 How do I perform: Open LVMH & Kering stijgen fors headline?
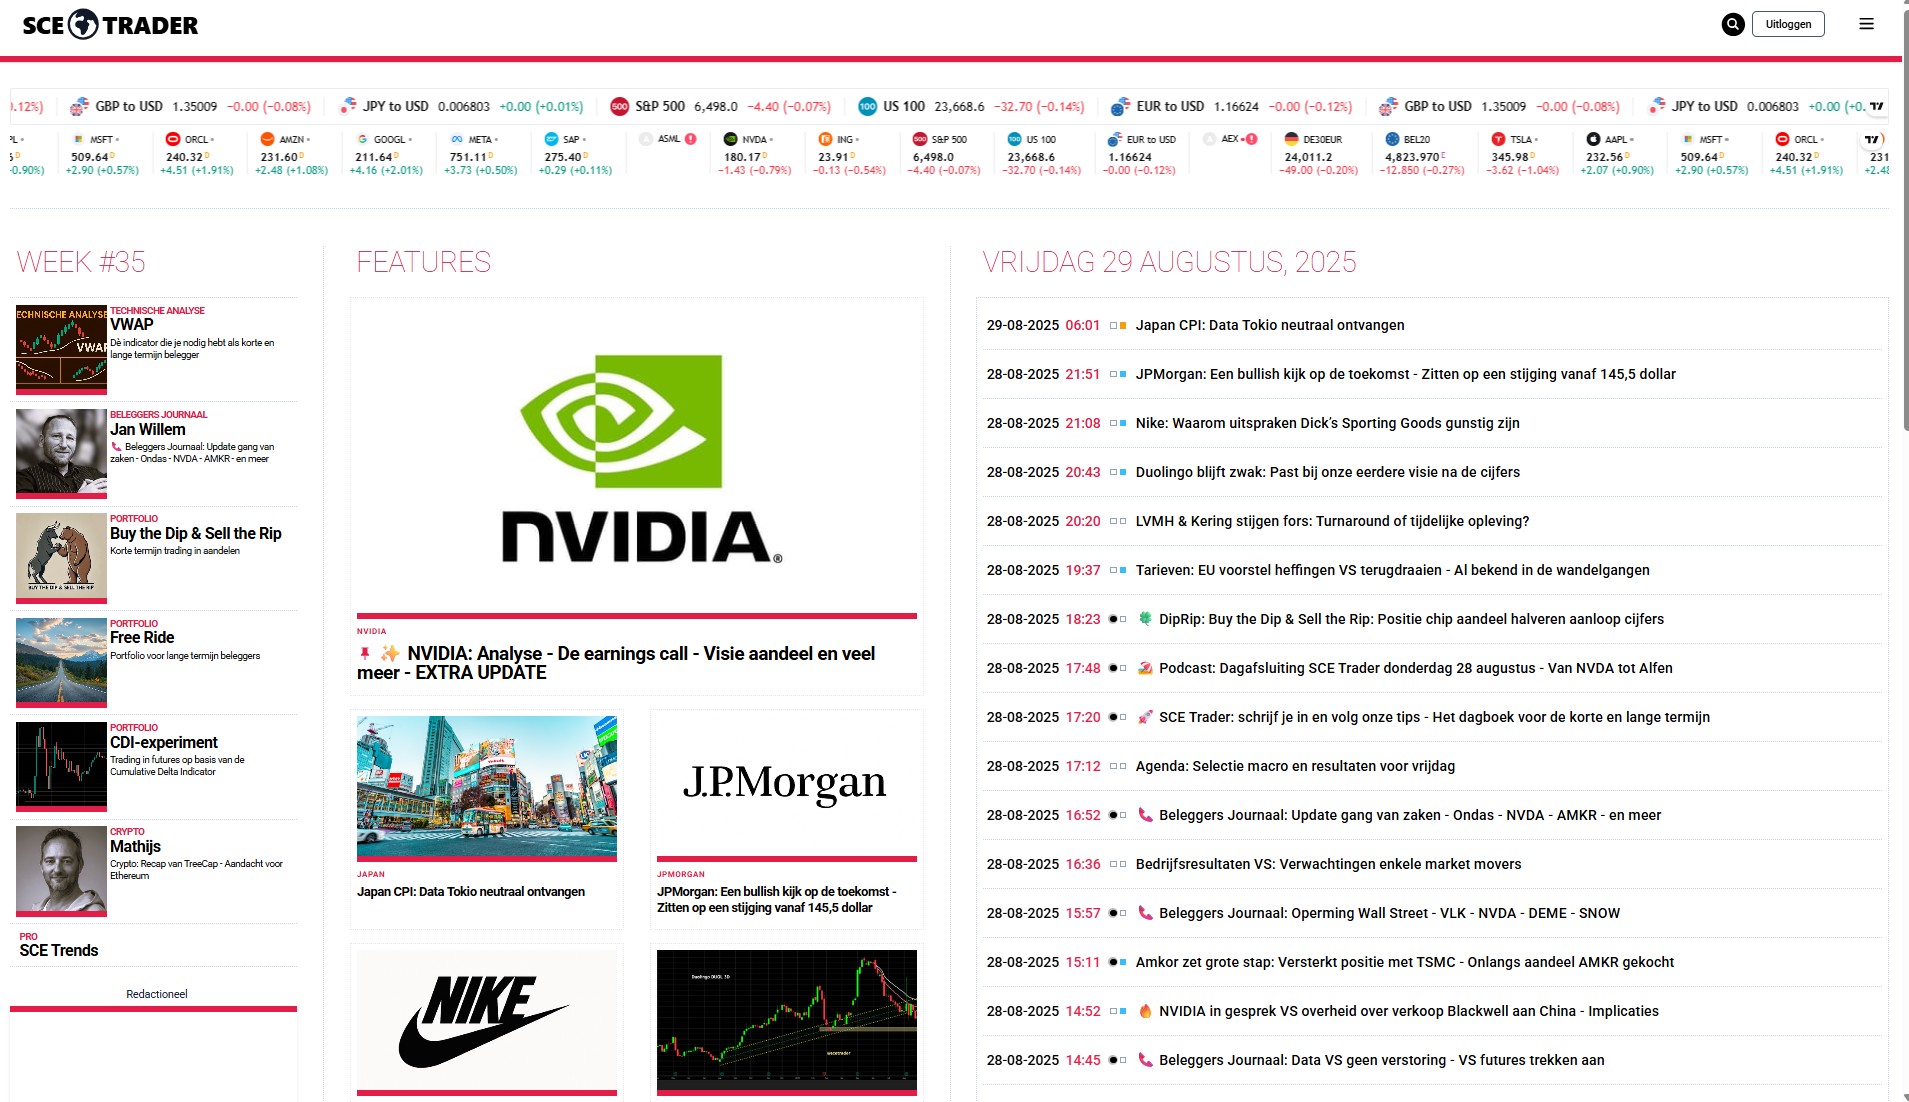[1332, 521]
